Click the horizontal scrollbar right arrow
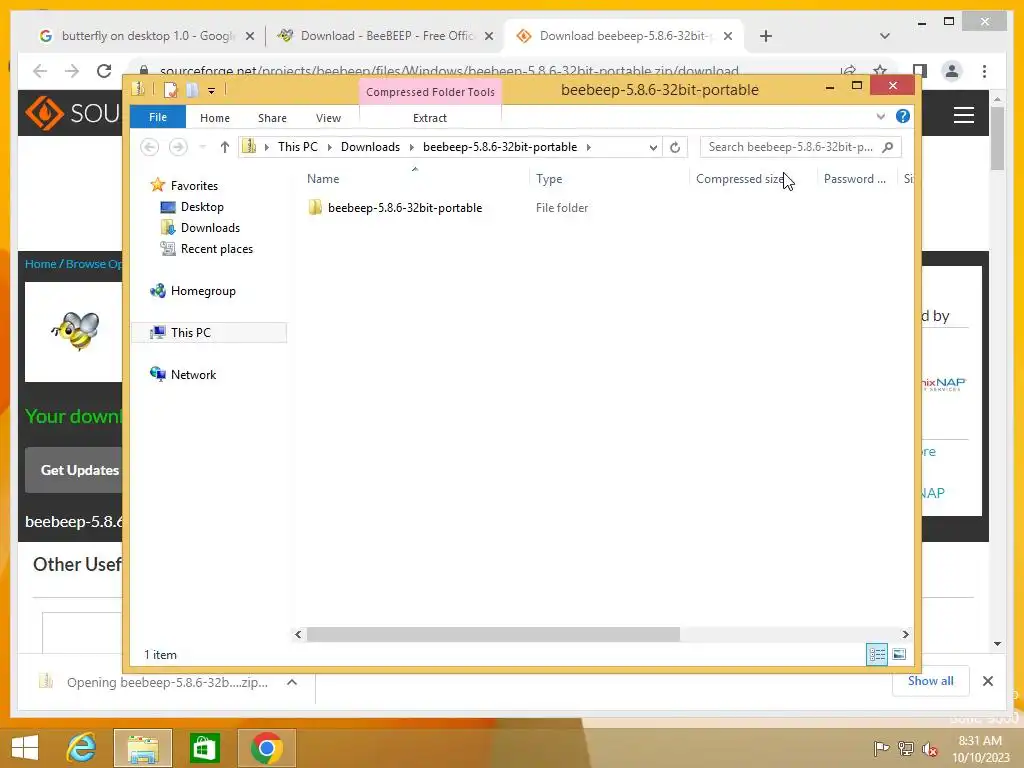The height and width of the screenshot is (768, 1024). (x=905, y=634)
